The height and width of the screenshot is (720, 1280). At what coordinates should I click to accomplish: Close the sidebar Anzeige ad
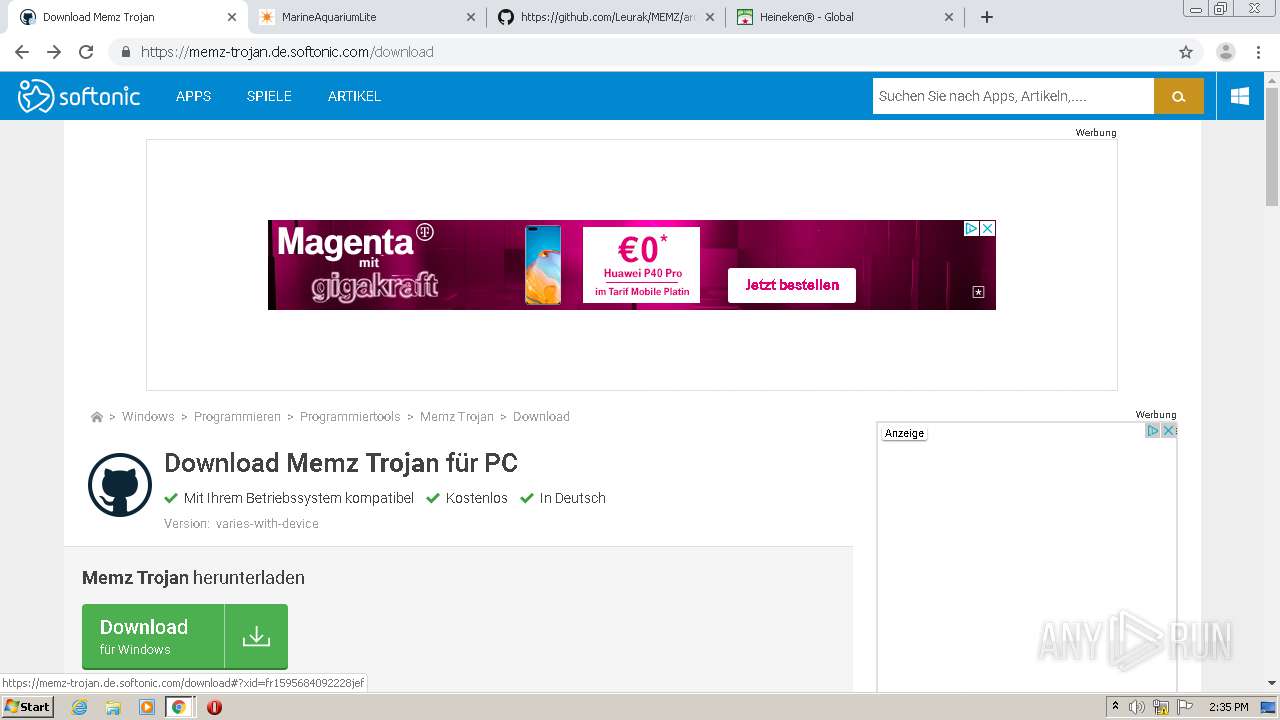click(x=1168, y=430)
